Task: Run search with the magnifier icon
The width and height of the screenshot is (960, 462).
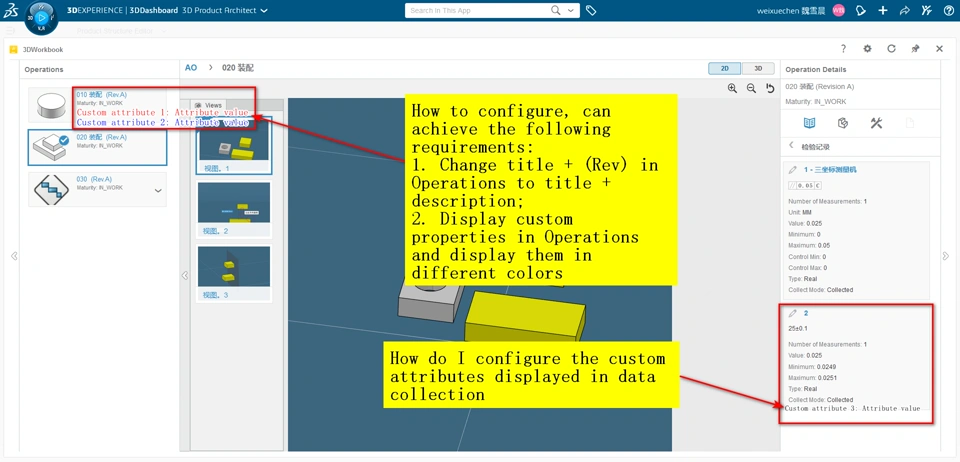Action: click(555, 10)
